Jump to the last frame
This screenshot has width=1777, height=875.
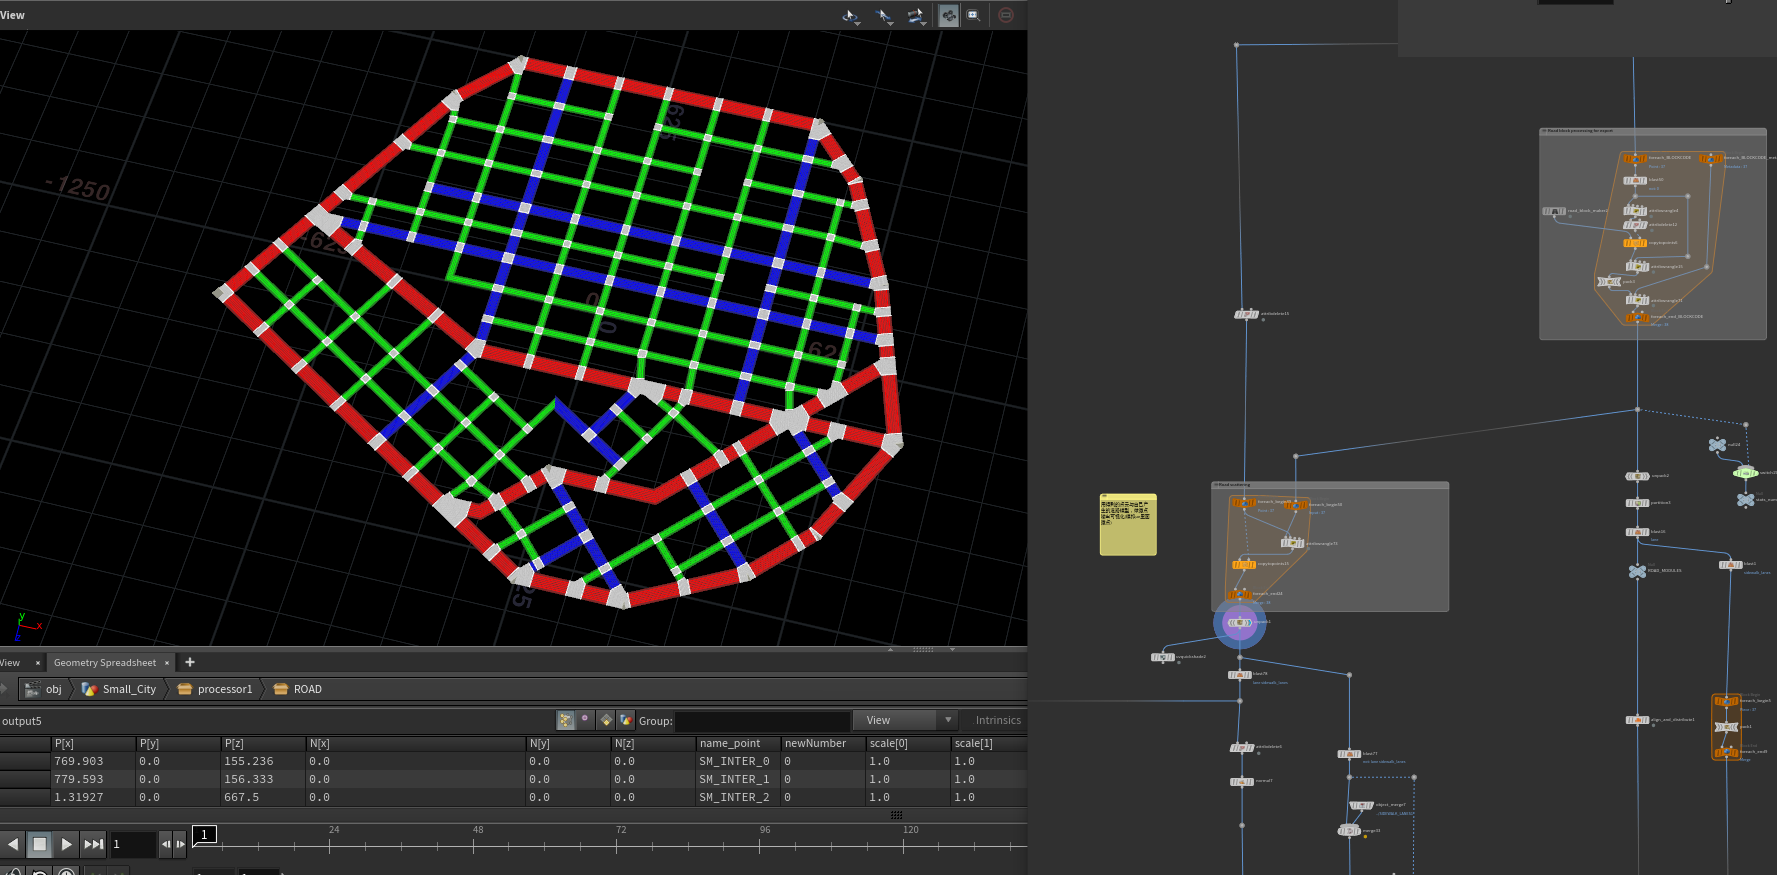point(93,844)
